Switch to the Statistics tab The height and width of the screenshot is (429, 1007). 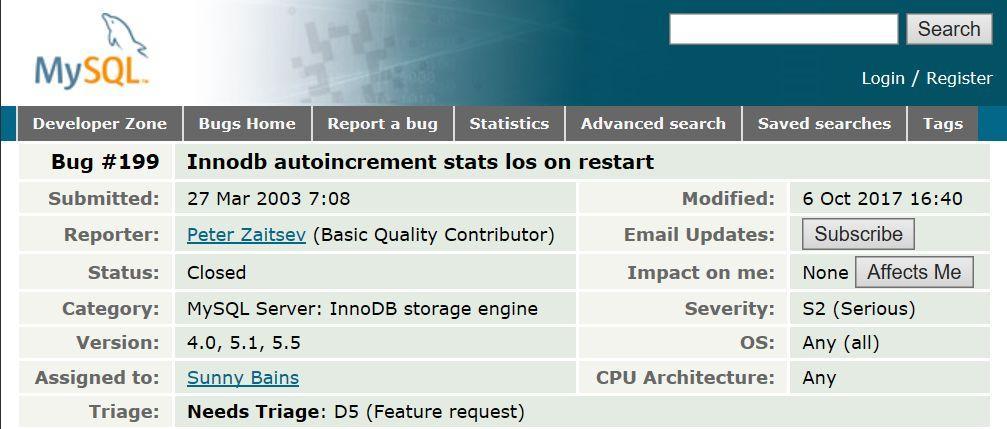(x=509, y=124)
